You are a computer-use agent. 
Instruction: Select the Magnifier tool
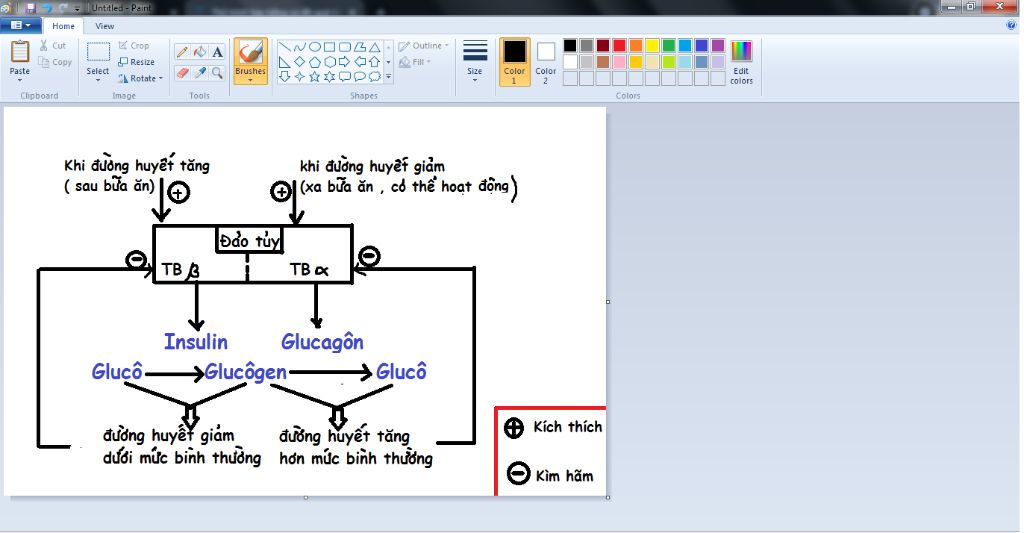217,73
